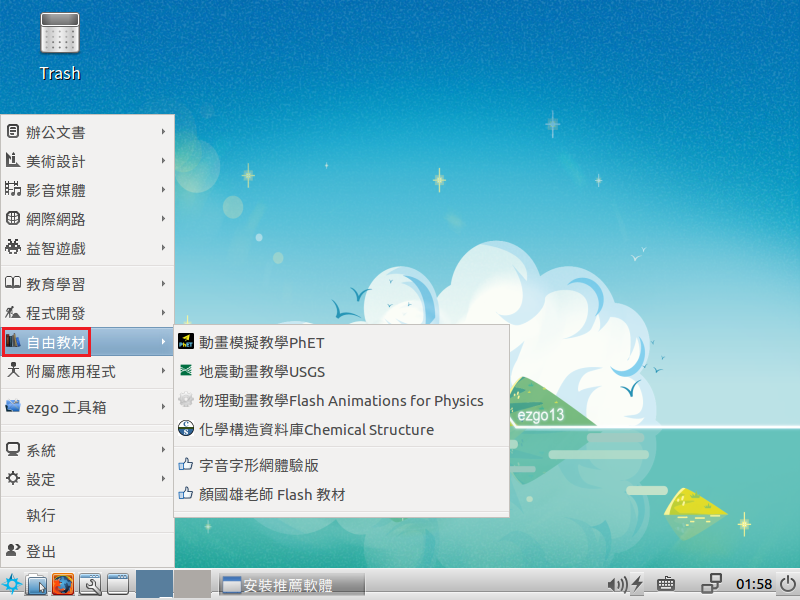Launch Firefox from the taskbar
This screenshot has height=600, width=800.
(x=63, y=584)
